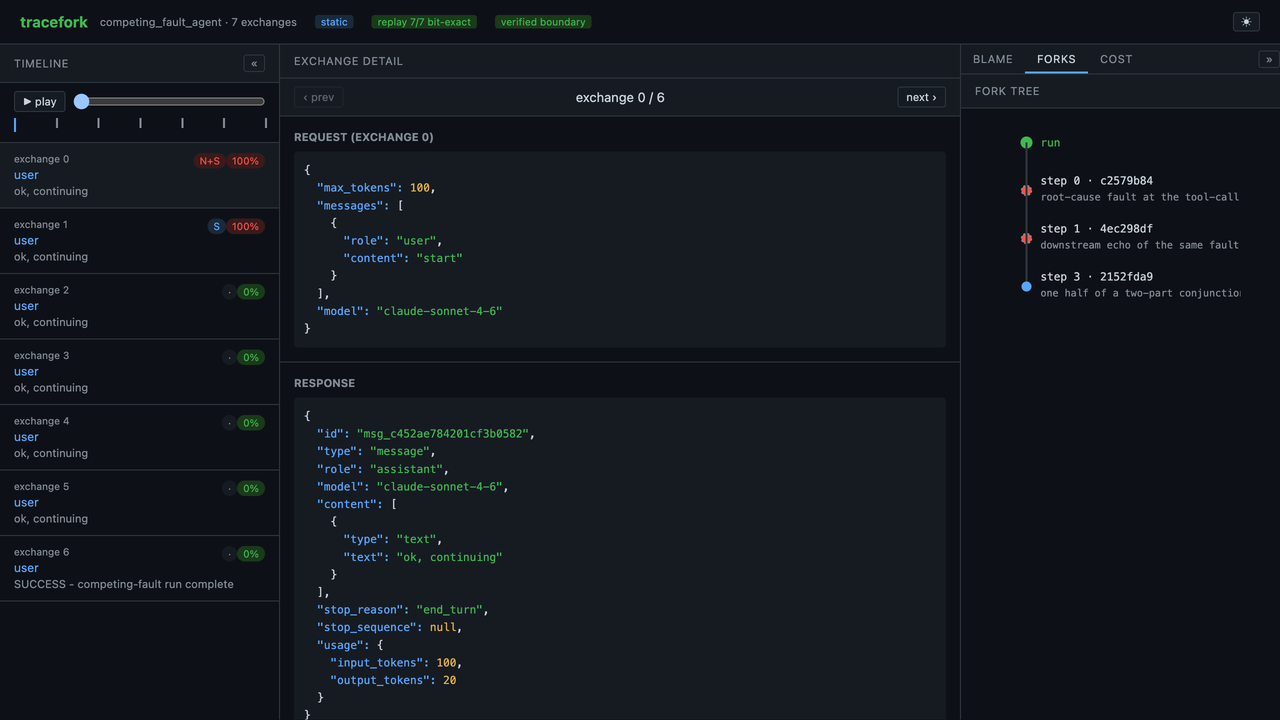Switch to the BLAME tab

tap(993, 59)
